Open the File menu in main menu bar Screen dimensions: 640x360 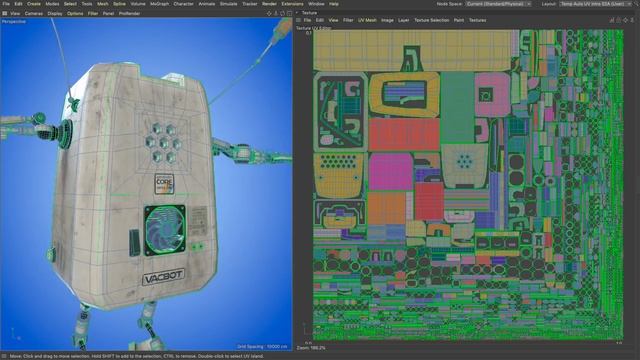[6, 4]
